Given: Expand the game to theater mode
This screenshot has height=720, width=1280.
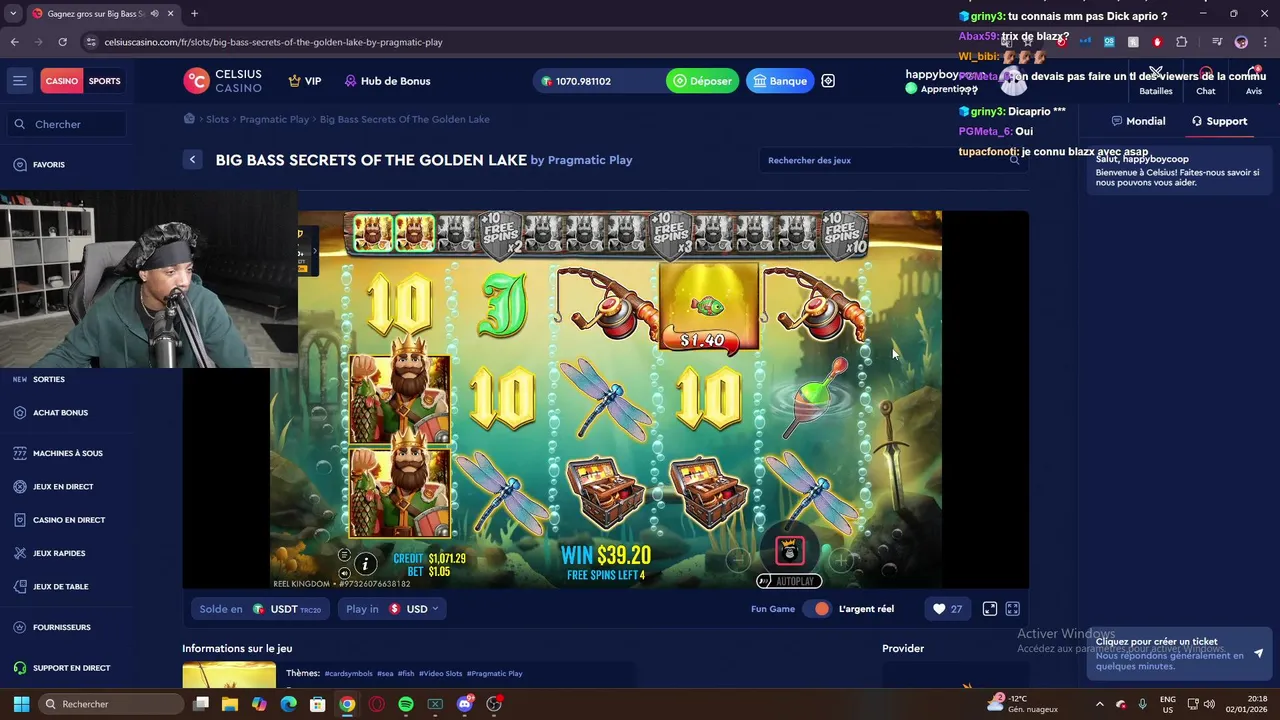Looking at the screenshot, I should click(990, 609).
